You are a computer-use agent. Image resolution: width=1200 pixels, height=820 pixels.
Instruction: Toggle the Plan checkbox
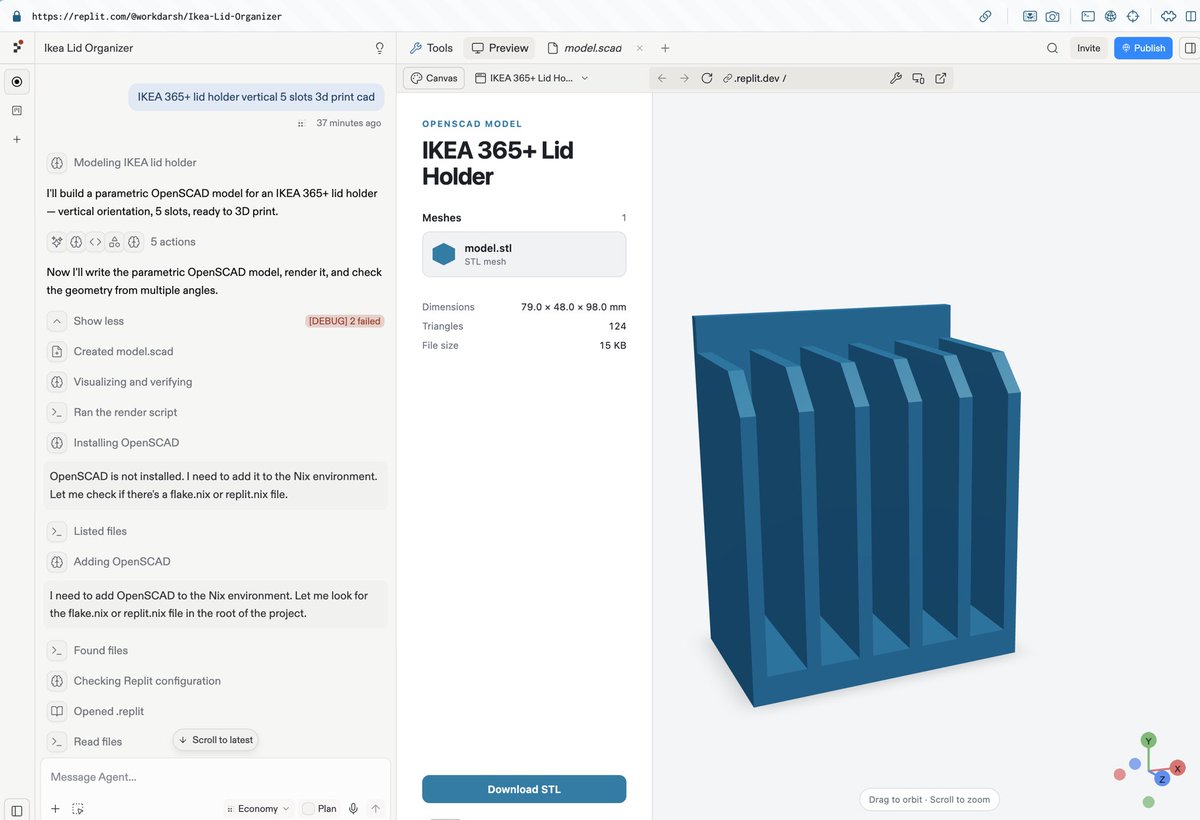(308, 809)
